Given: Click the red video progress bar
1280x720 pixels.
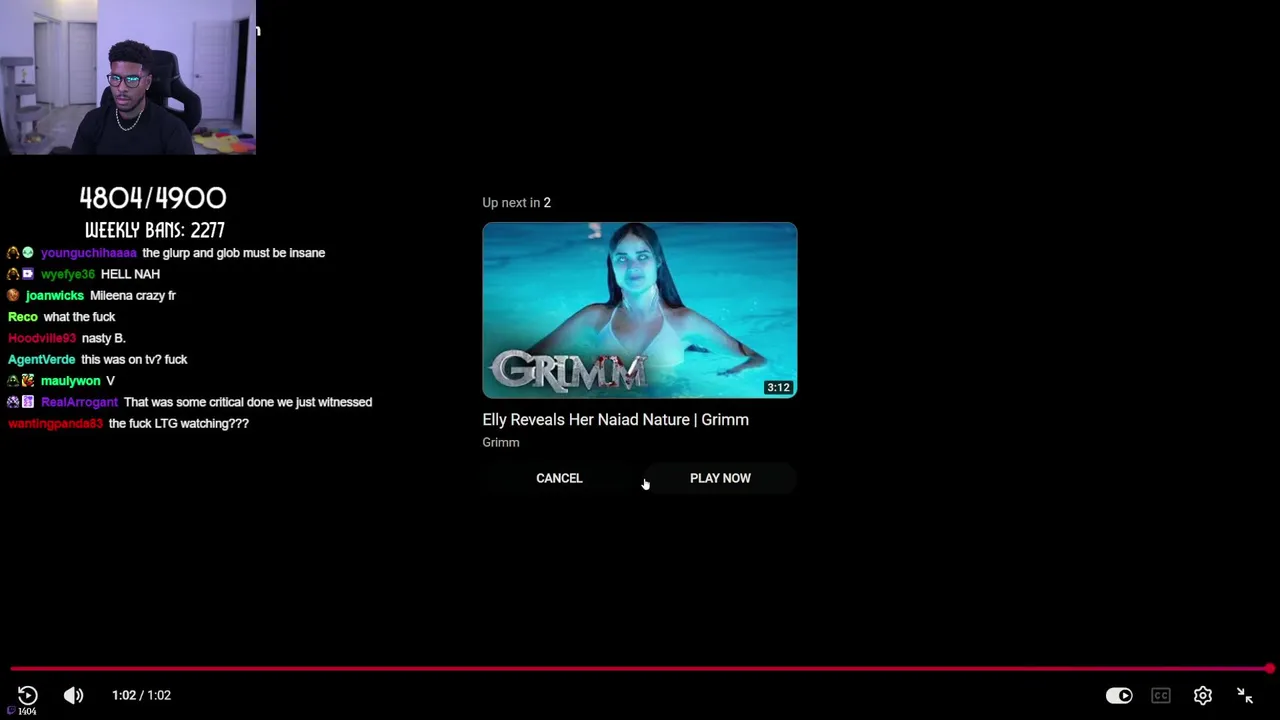Looking at the screenshot, I should coord(640,668).
